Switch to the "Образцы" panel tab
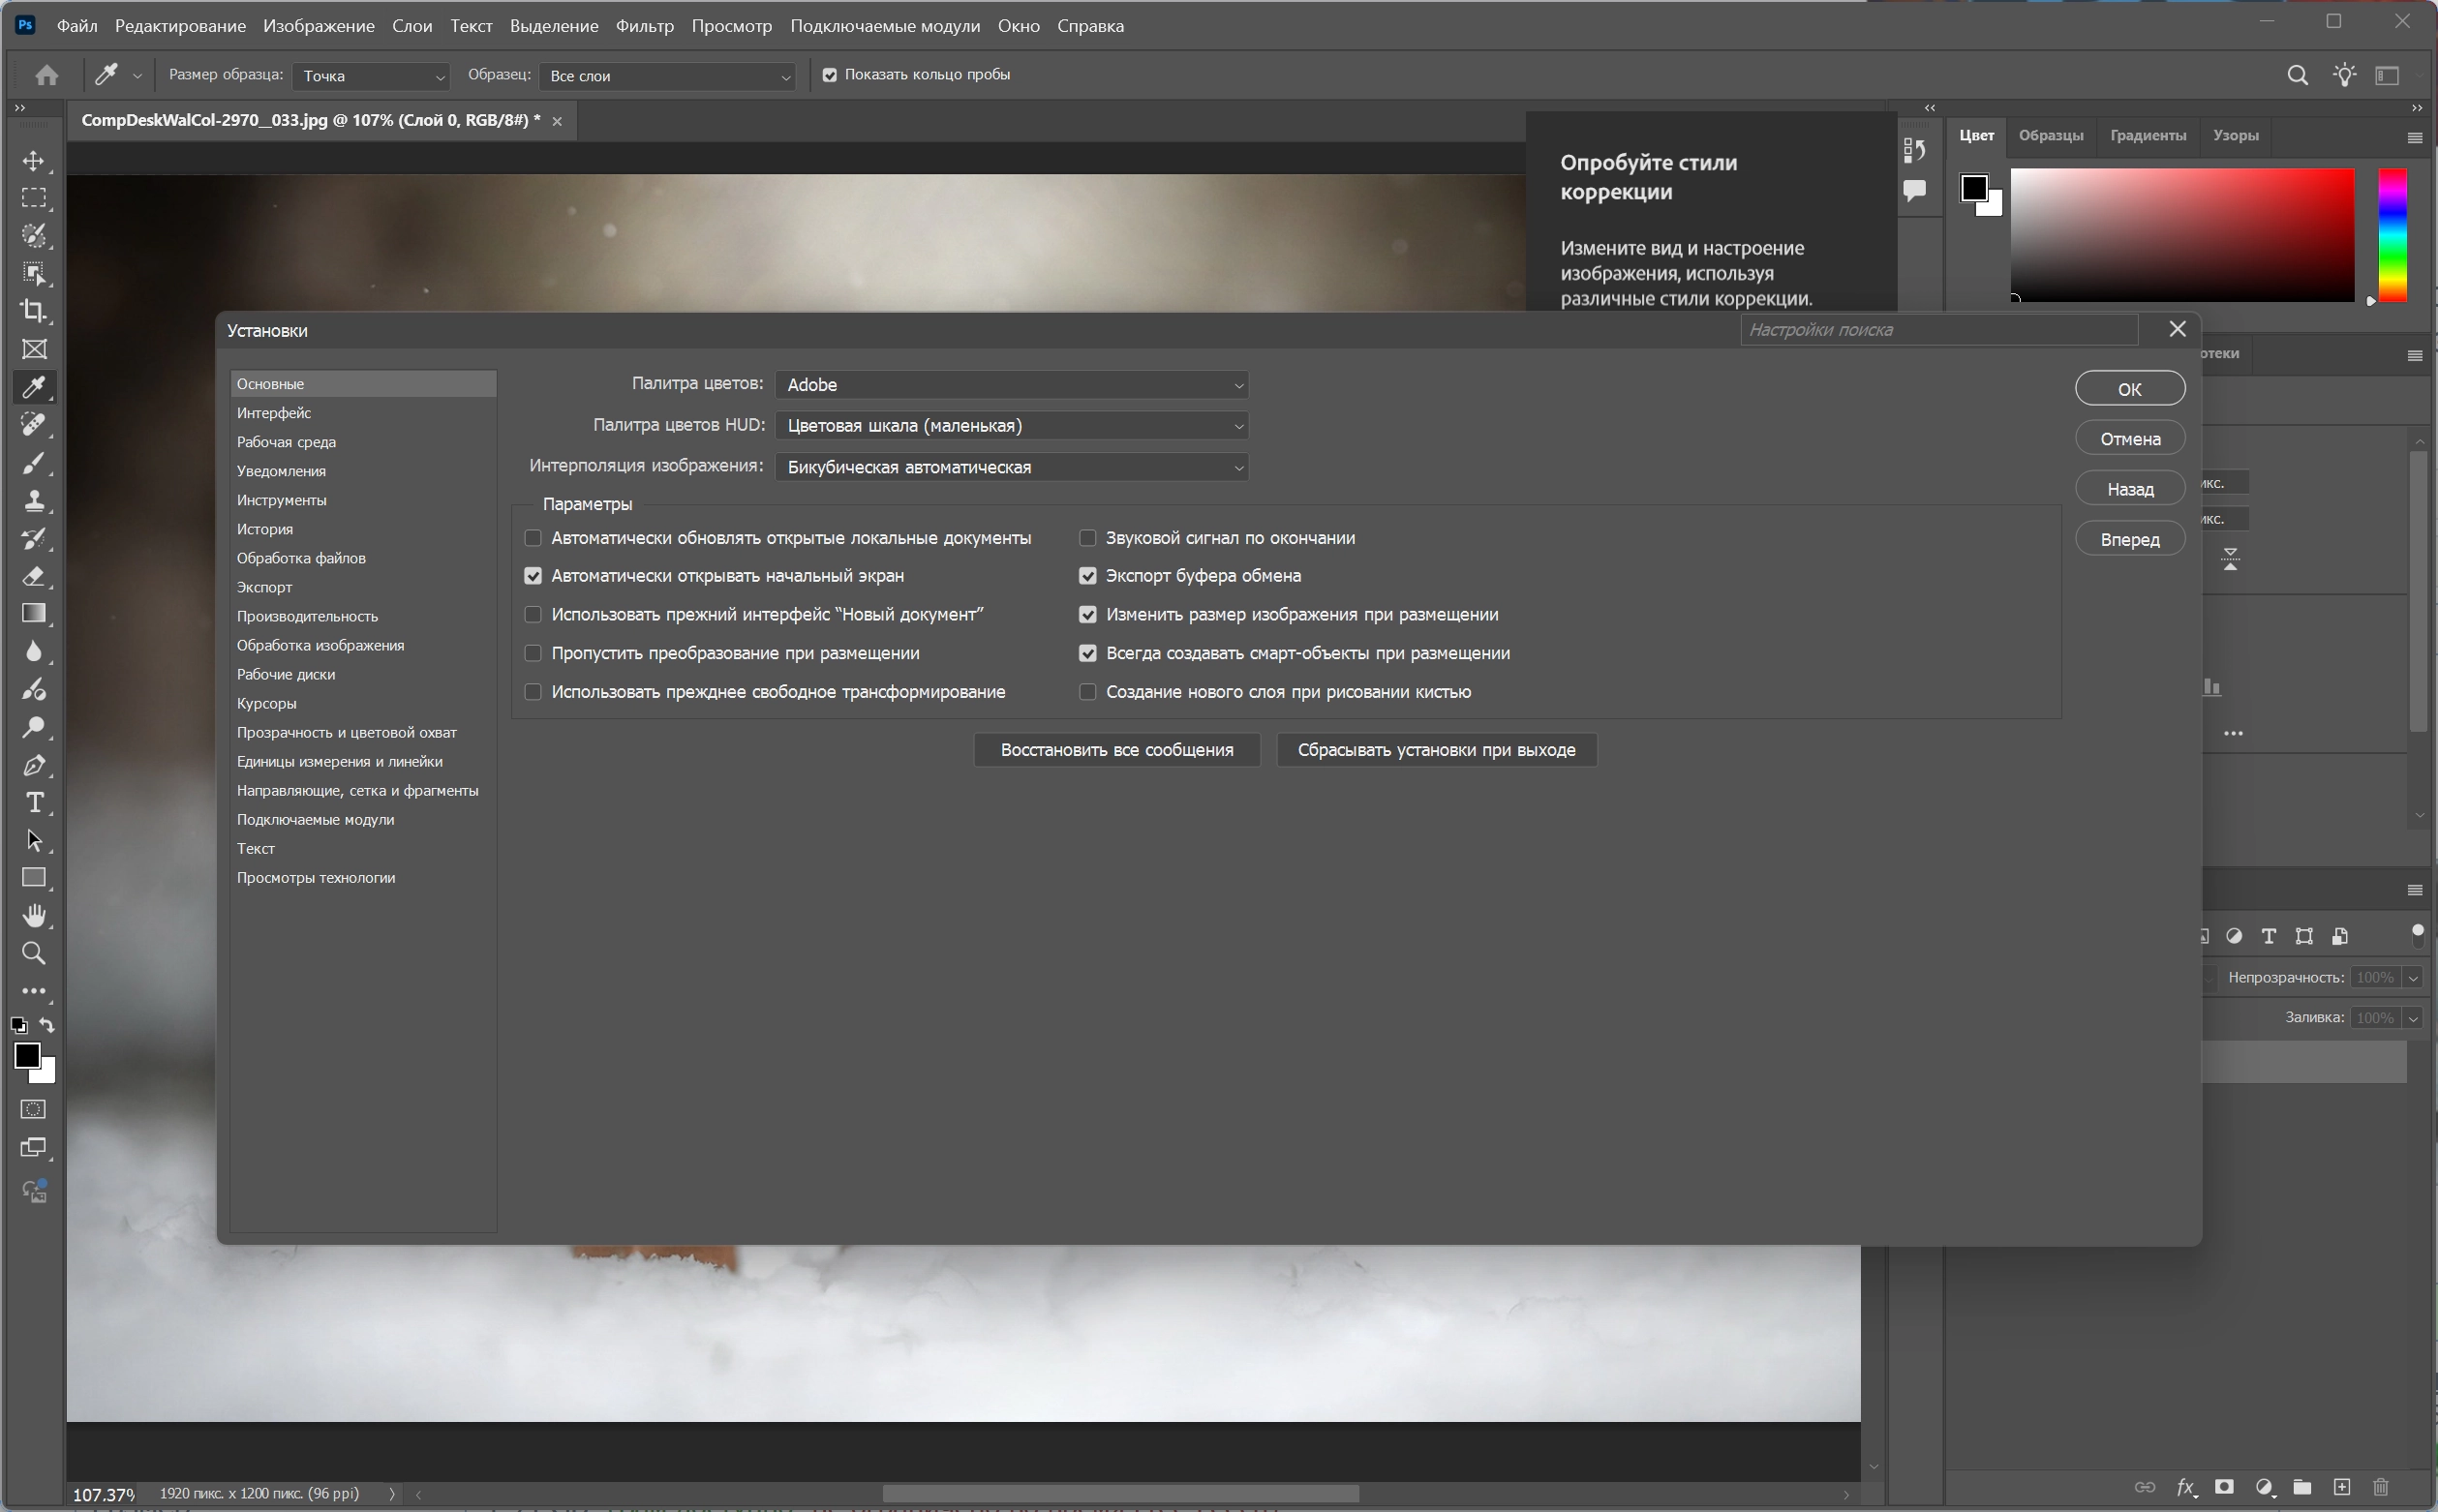Image resolution: width=2438 pixels, height=1512 pixels. coord(2051,135)
